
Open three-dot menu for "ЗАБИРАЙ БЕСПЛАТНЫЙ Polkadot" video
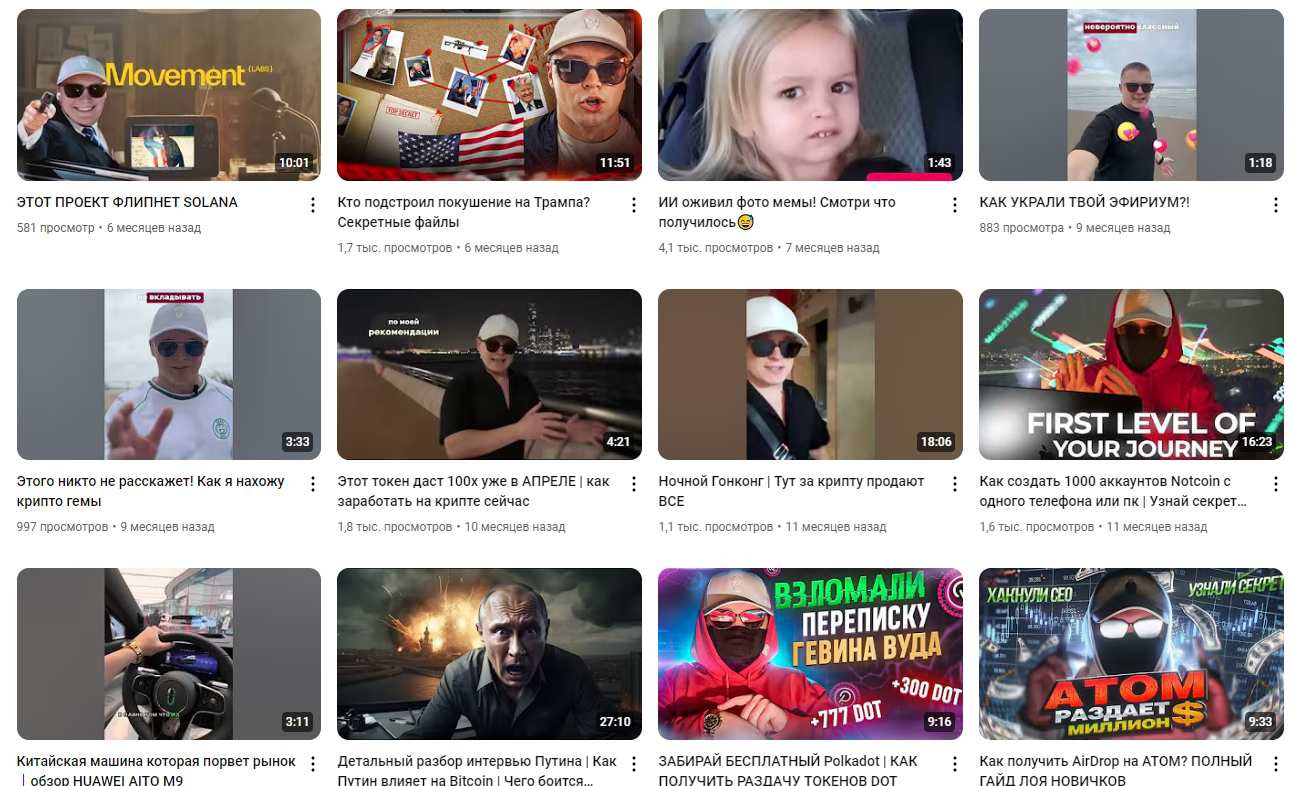[x=954, y=764]
